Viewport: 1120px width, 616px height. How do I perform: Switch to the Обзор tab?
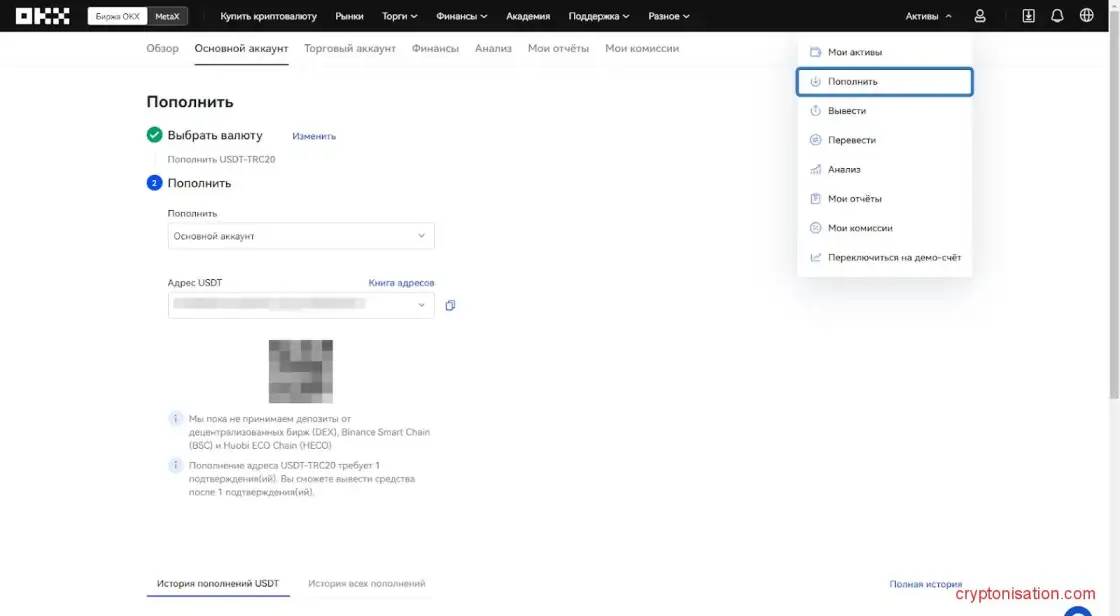tap(162, 49)
